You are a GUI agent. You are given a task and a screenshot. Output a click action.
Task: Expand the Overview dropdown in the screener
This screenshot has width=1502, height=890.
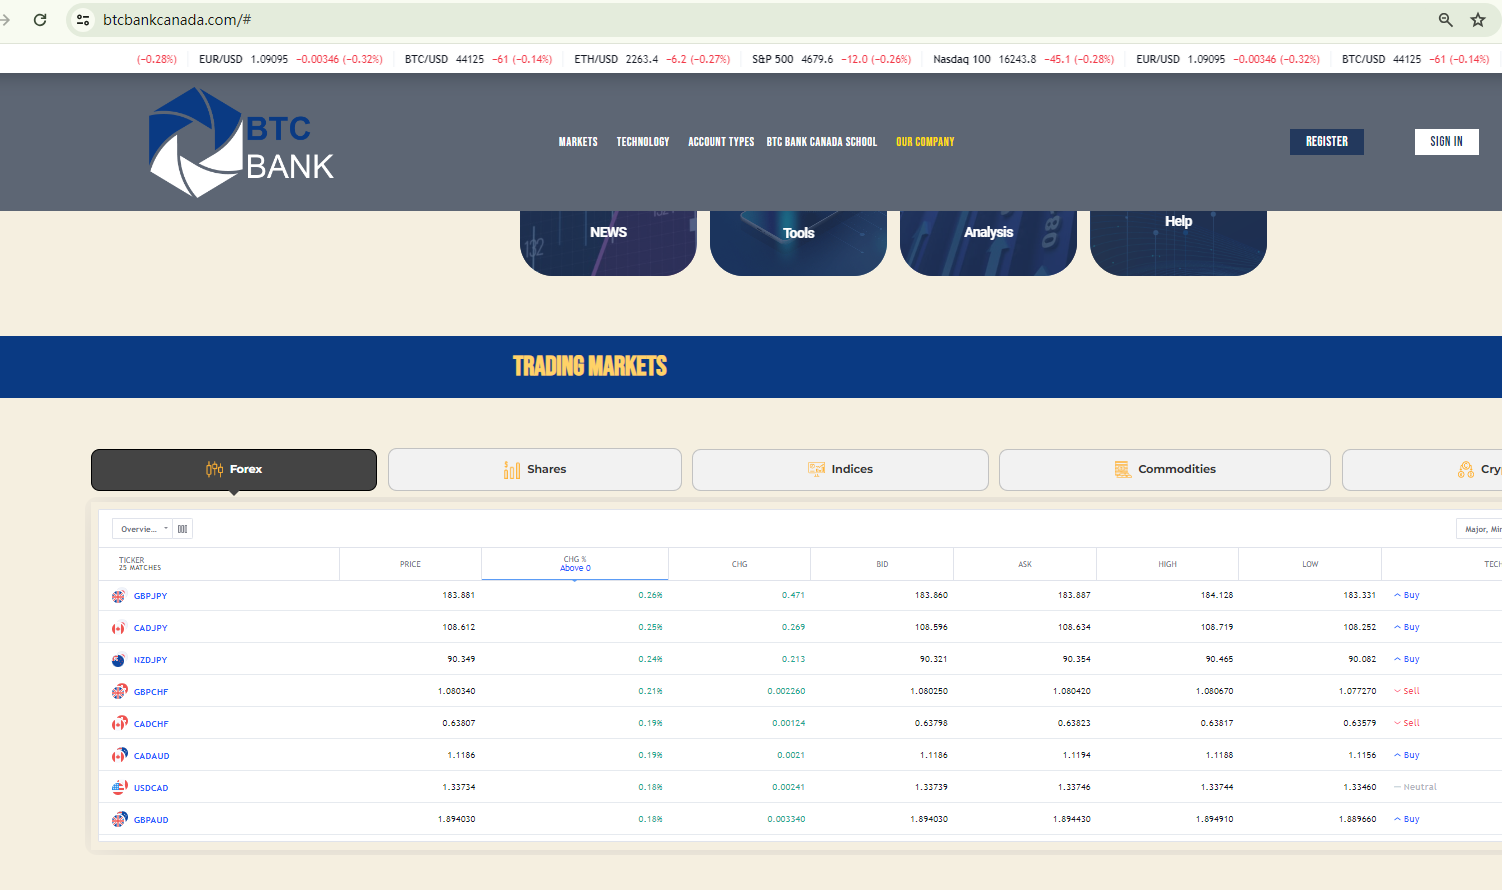142,529
